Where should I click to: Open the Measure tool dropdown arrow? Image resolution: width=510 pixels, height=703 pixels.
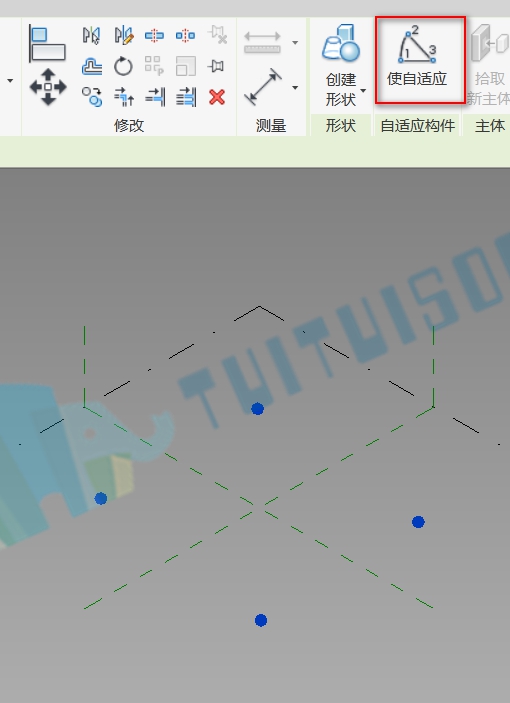[x=295, y=43]
